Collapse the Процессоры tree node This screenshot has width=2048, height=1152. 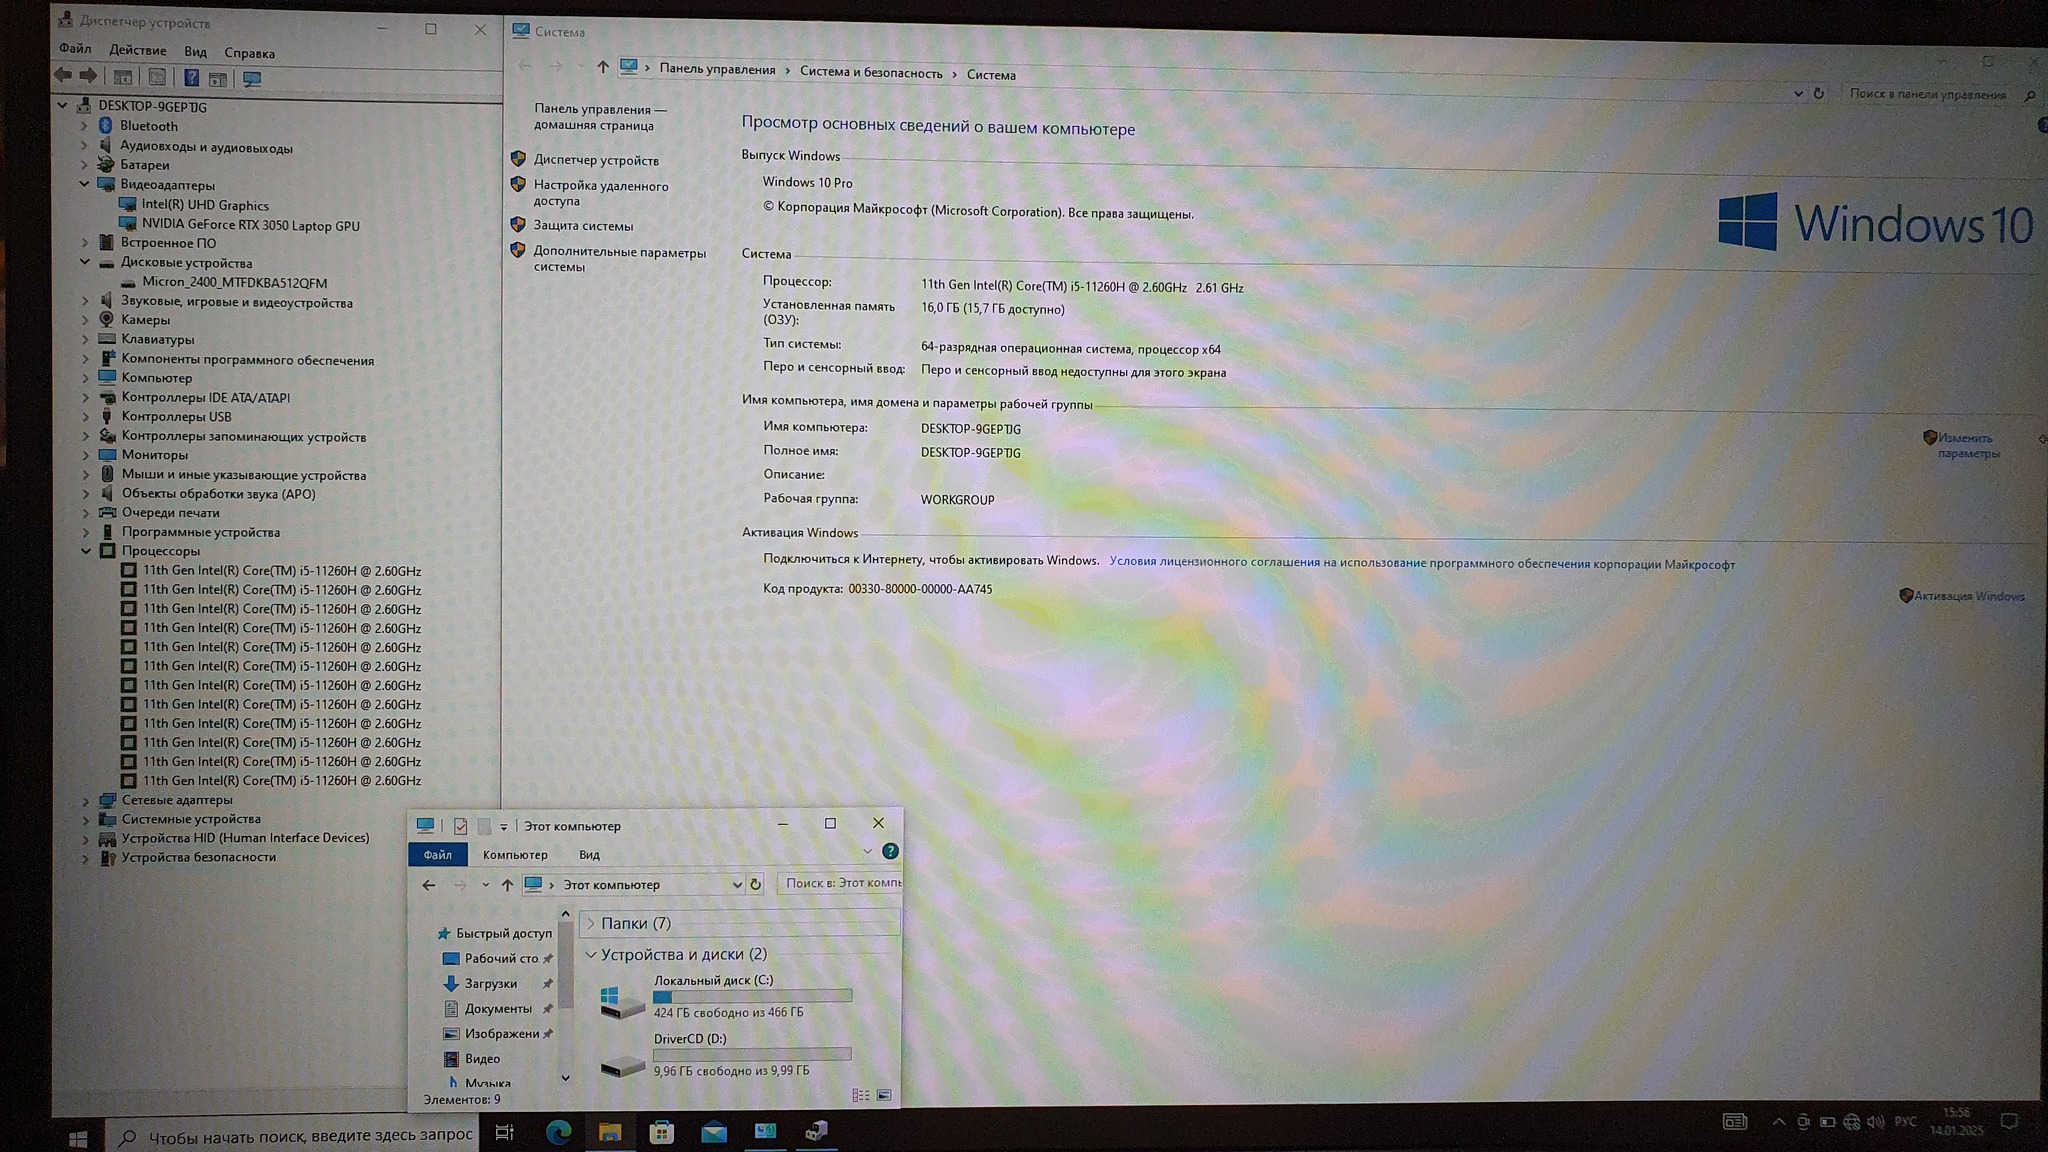pyautogui.click(x=86, y=551)
